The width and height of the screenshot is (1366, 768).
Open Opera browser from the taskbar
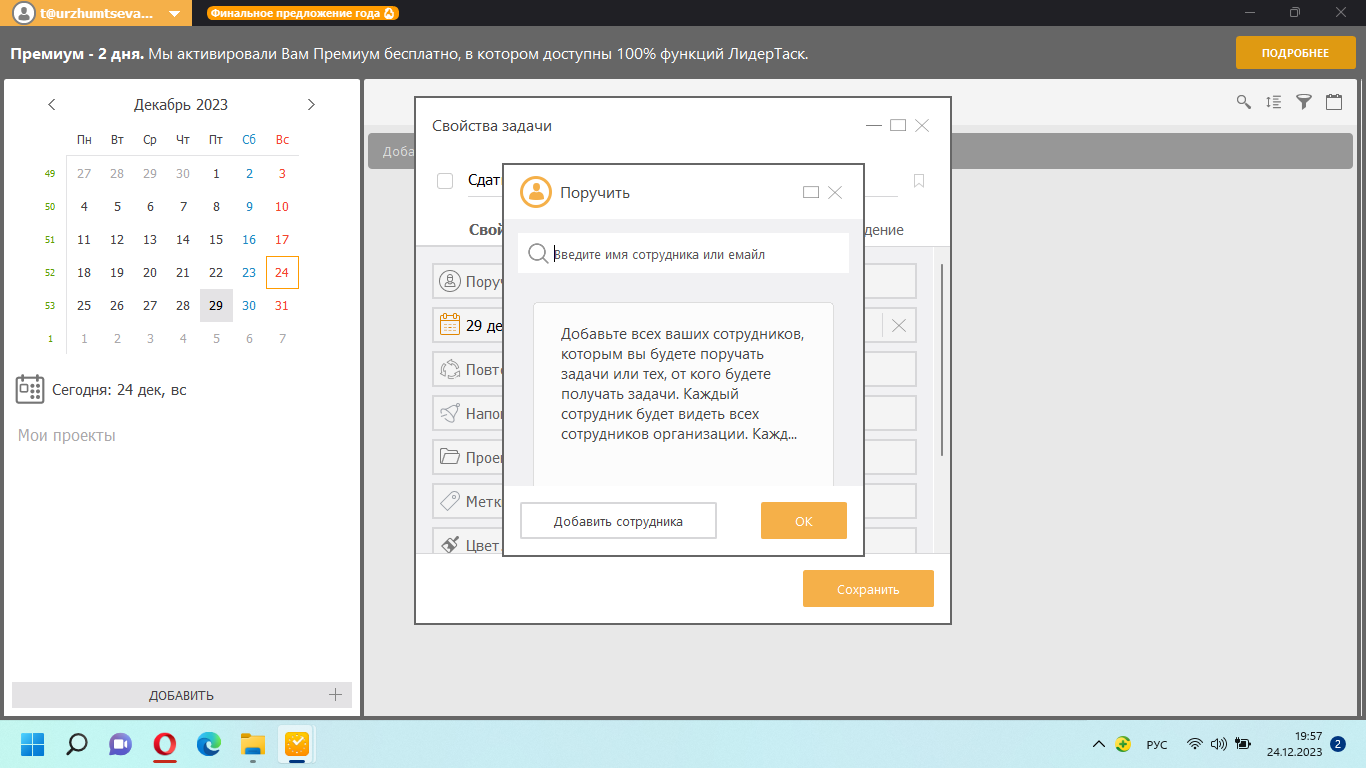(x=165, y=744)
